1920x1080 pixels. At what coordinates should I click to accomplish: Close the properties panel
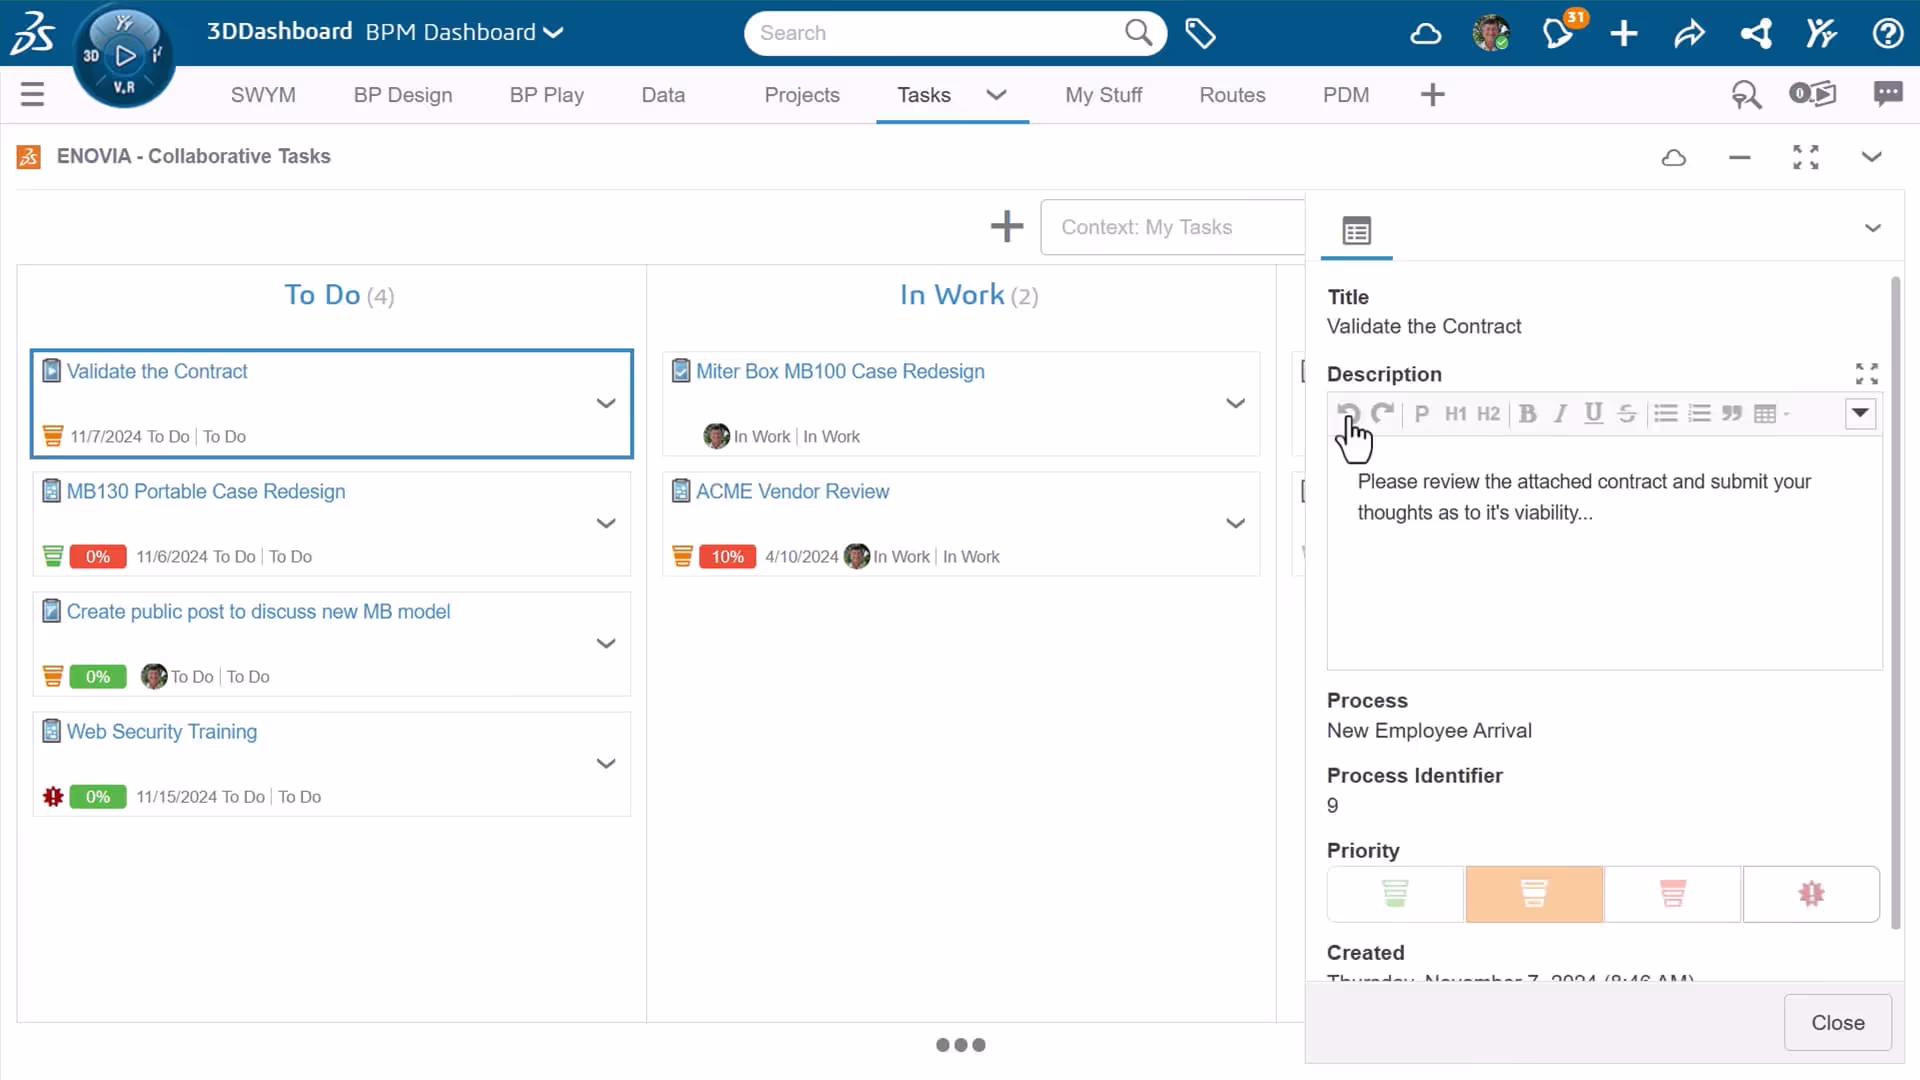click(x=1837, y=1022)
